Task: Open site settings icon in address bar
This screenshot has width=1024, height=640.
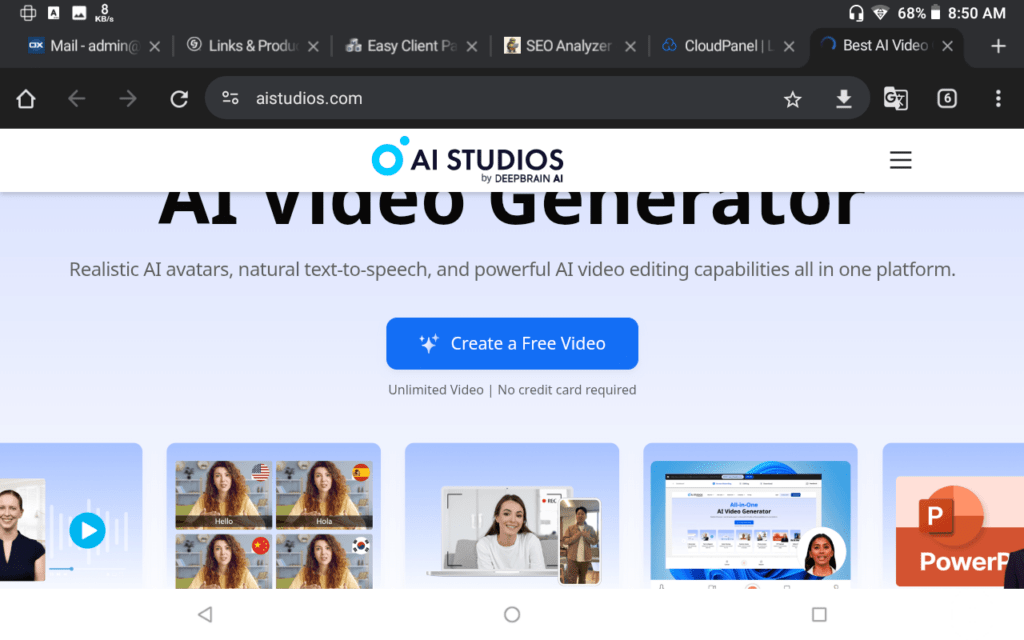Action: click(231, 98)
